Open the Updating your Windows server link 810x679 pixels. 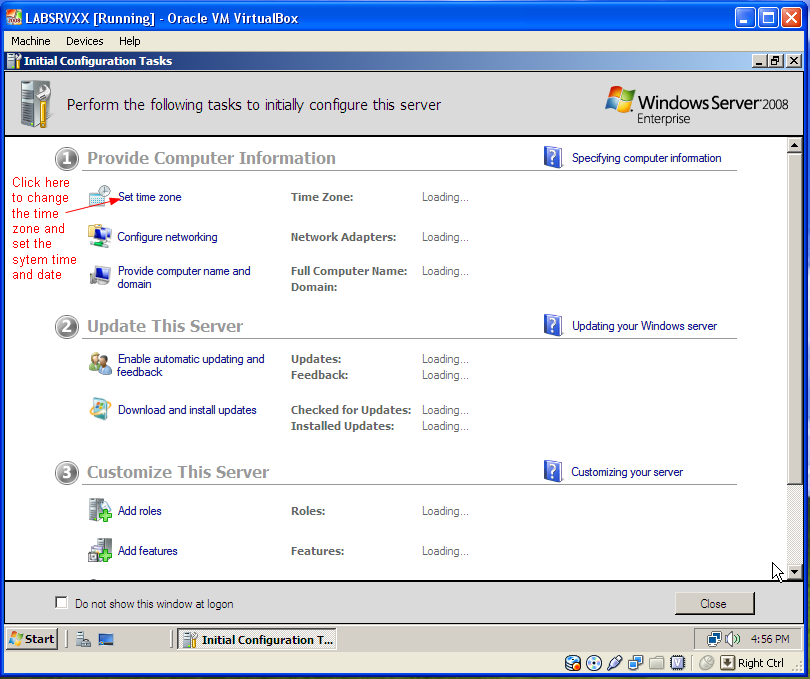644,326
